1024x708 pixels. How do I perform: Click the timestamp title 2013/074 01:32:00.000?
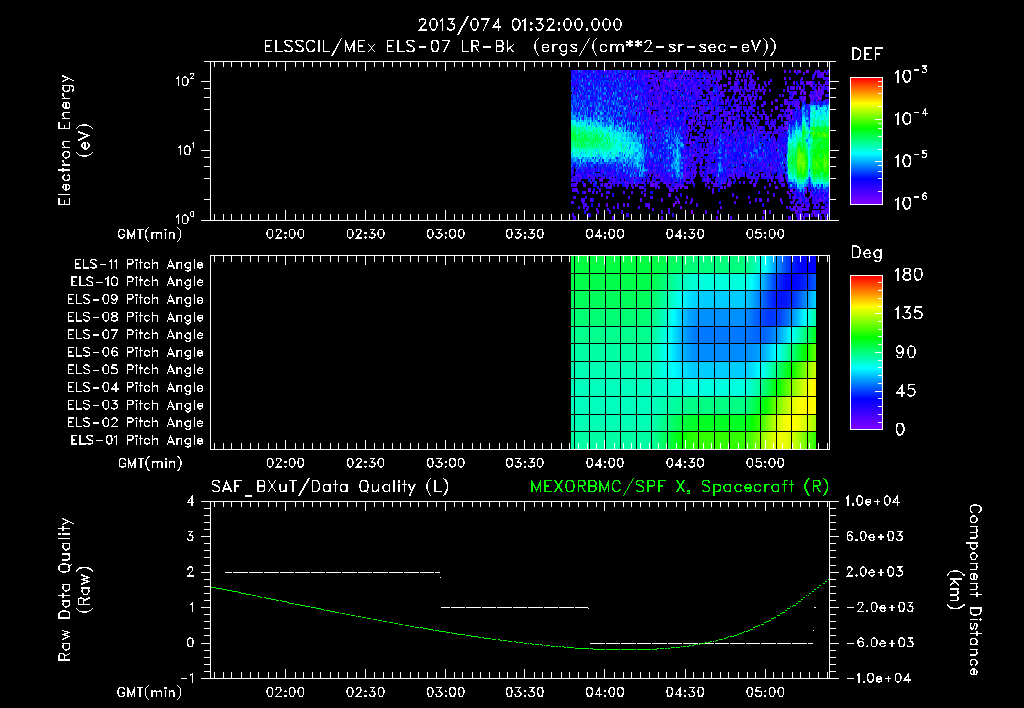520,25
